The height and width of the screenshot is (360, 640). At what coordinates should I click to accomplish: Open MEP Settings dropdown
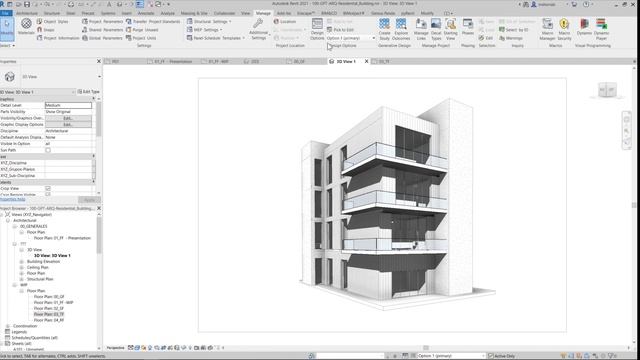(x=204, y=30)
